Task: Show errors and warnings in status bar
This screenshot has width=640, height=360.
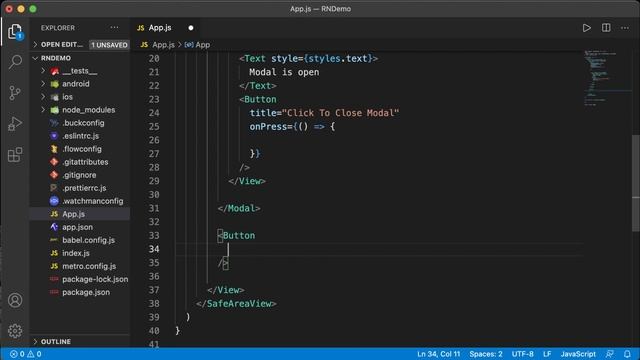Action: [26, 354]
